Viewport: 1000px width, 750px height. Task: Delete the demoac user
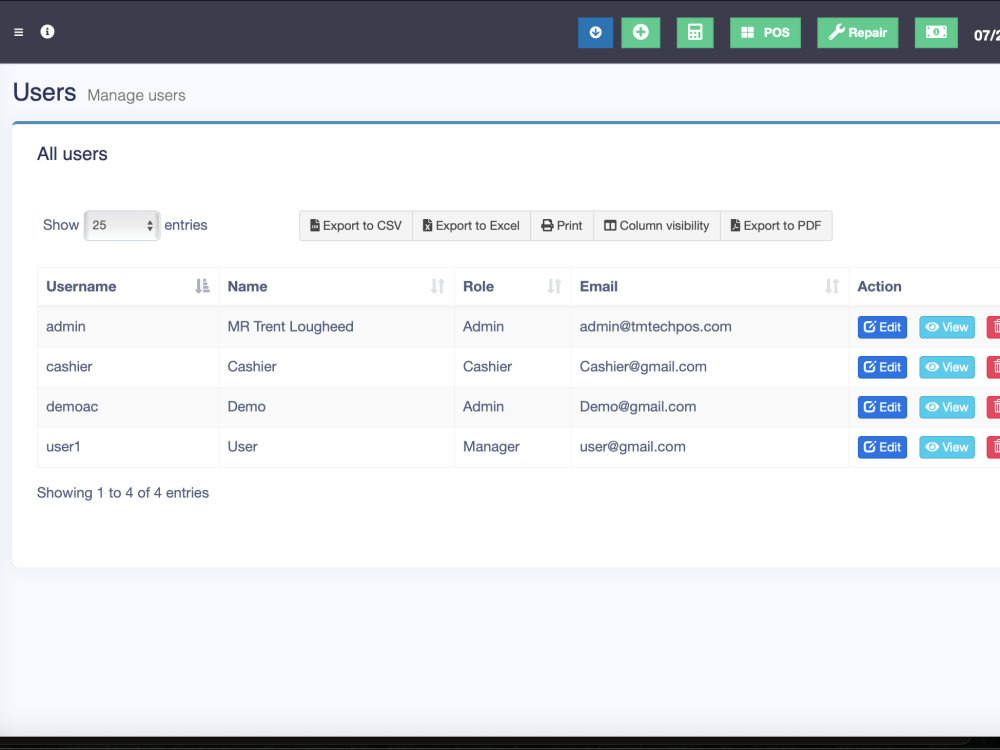pos(994,408)
